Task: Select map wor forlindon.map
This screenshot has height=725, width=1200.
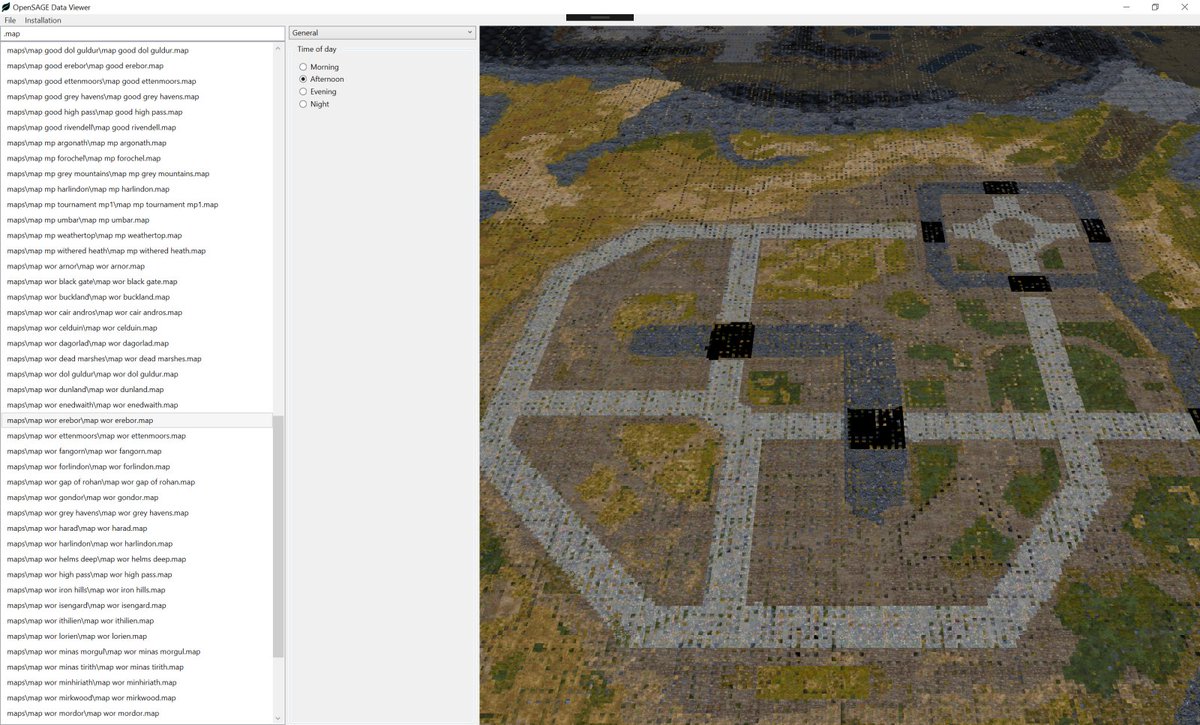Action: [x=137, y=467]
